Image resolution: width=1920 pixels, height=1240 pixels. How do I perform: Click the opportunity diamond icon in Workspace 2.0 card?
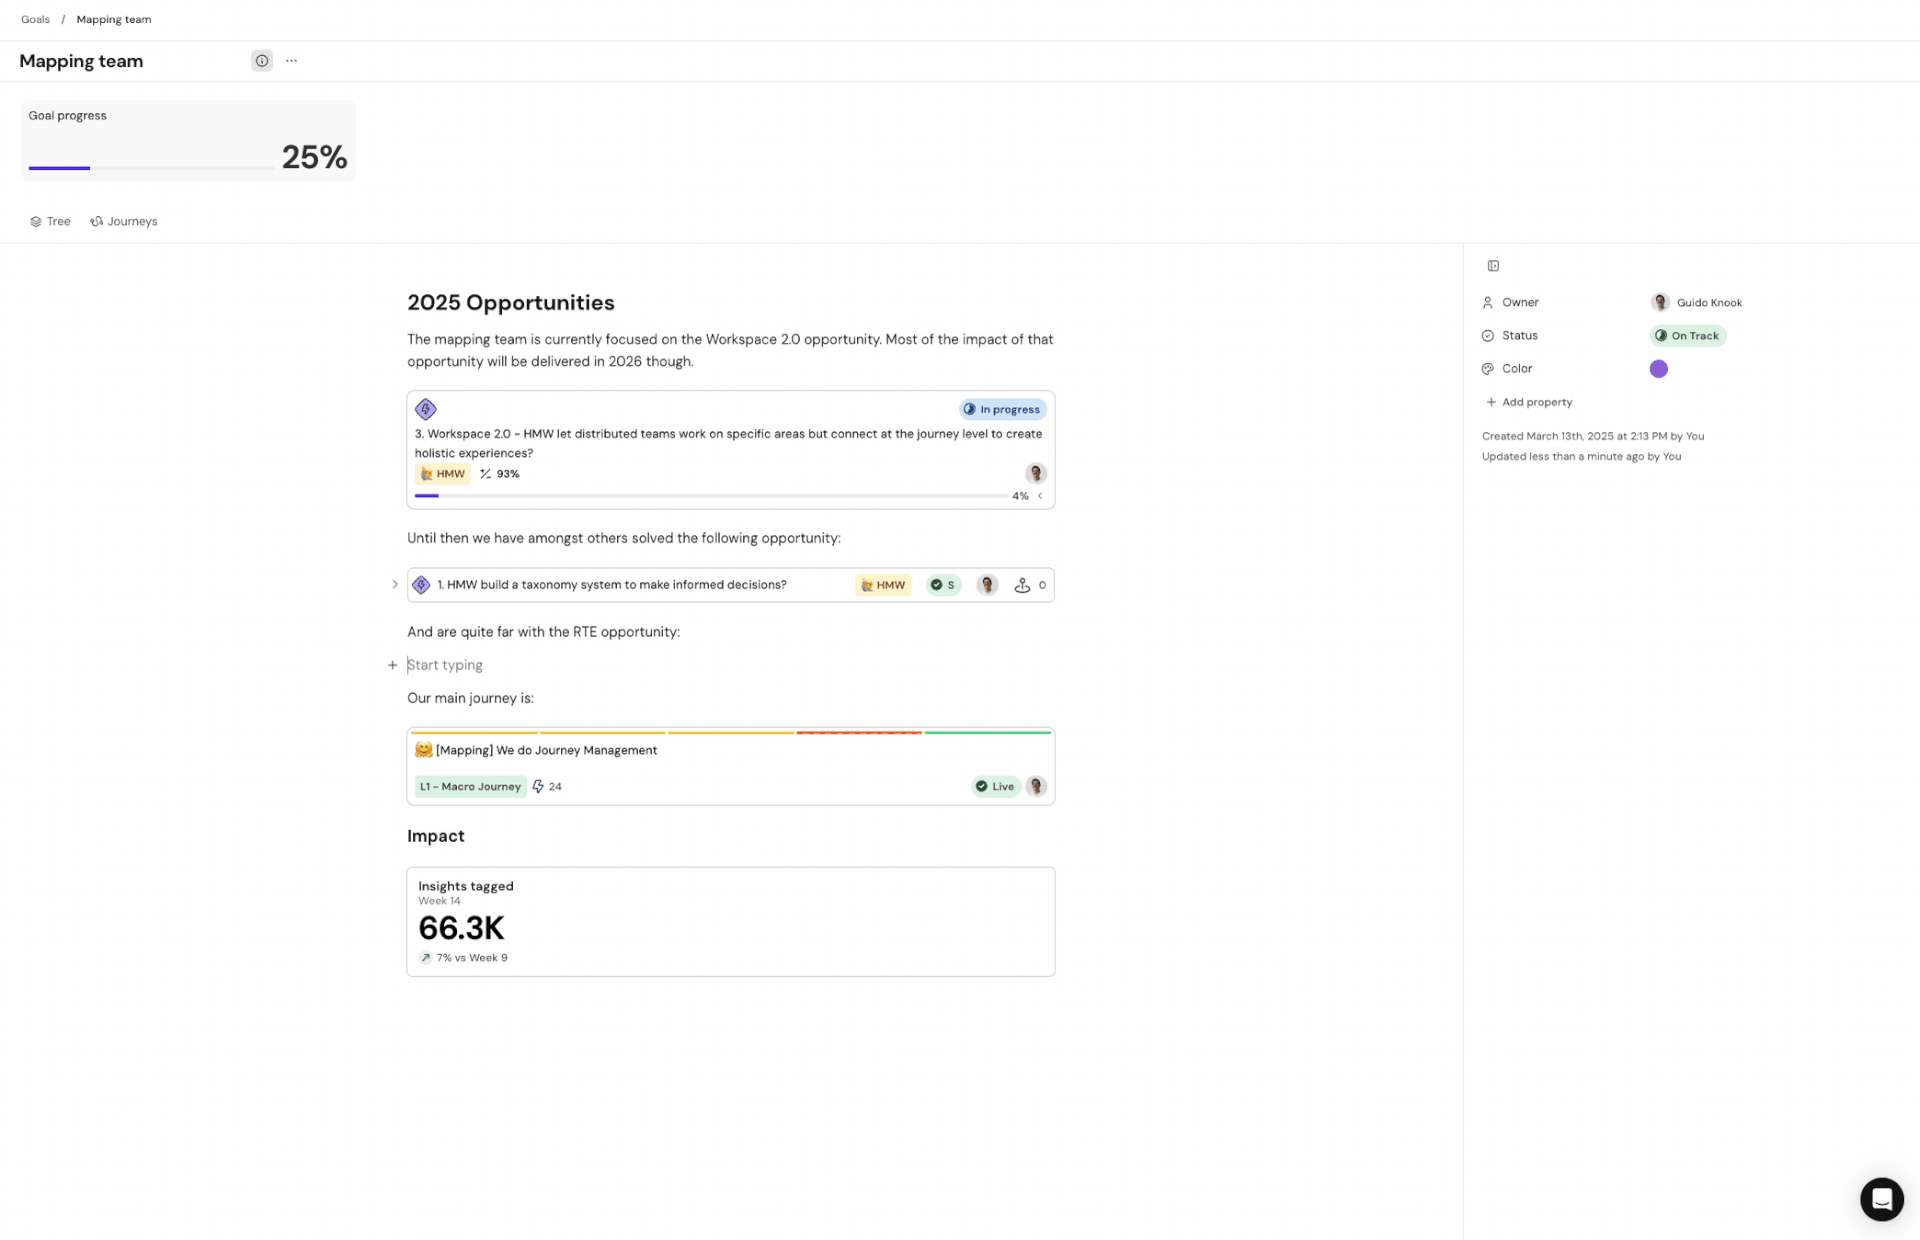(x=426, y=409)
